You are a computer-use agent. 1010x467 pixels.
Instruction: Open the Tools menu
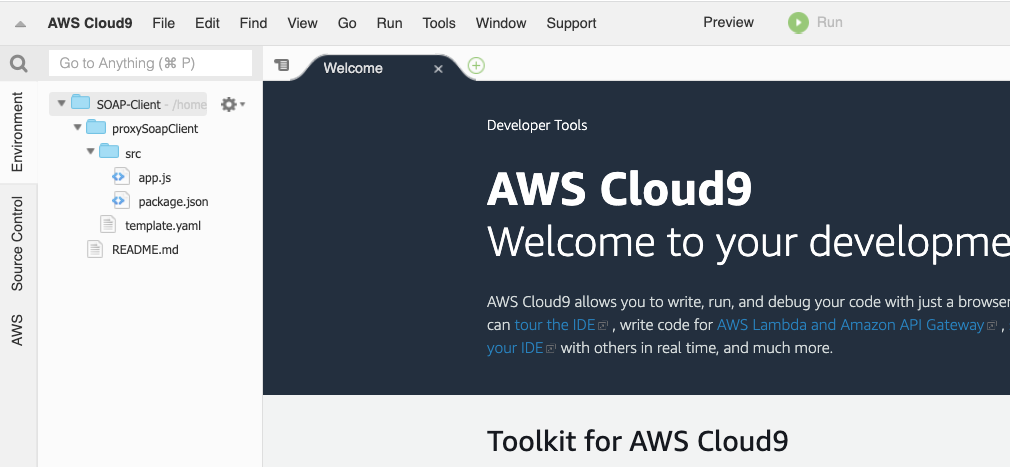[x=439, y=23]
